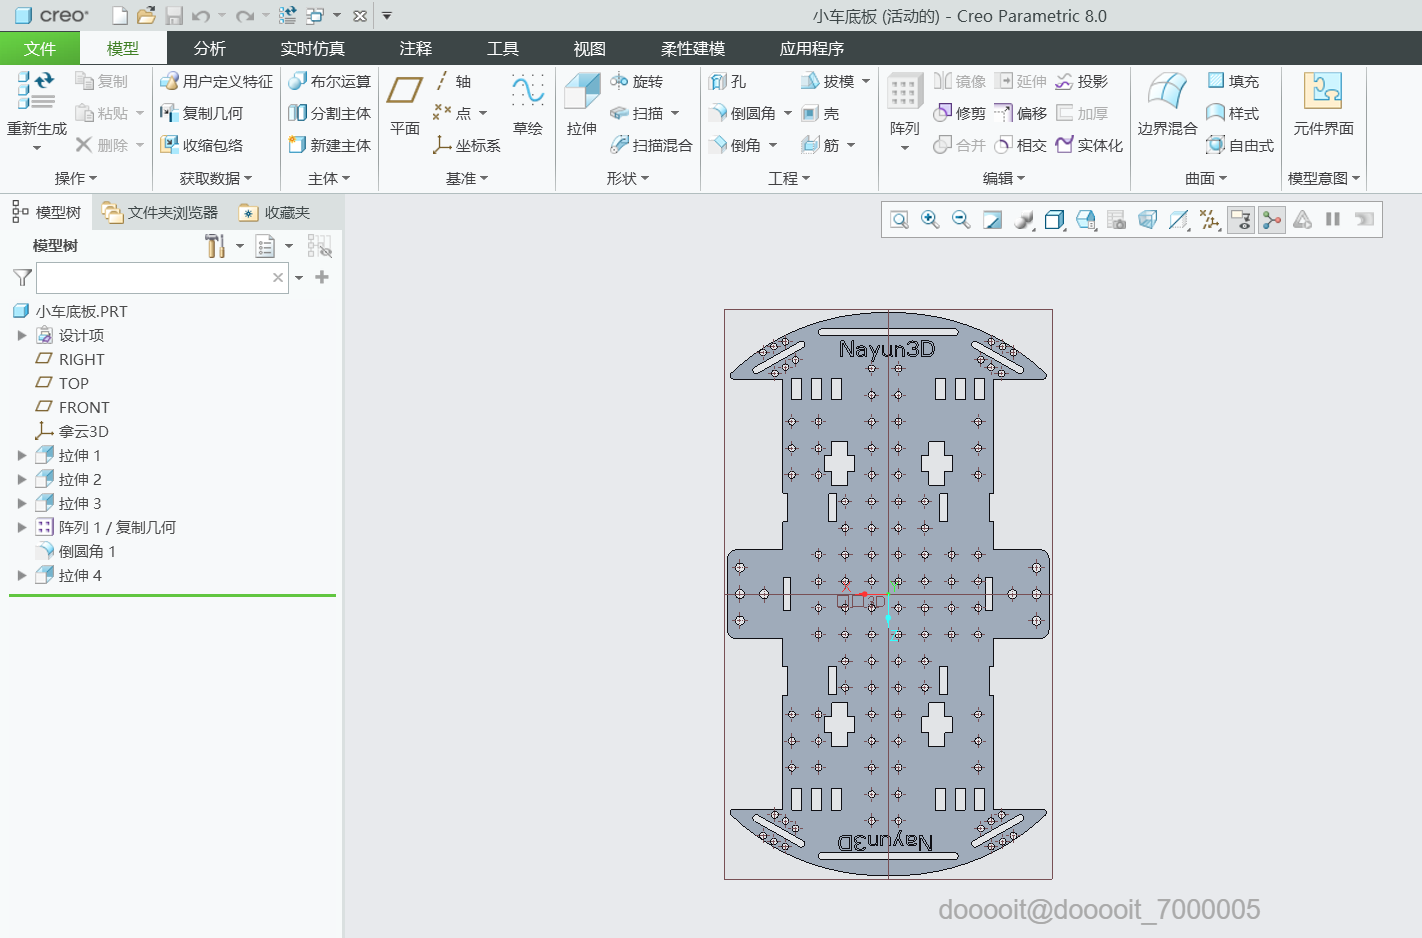Screen dimensions: 1422x938
Task: Open the 倒圆角 dropdown arrow
Action: [788, 114]
